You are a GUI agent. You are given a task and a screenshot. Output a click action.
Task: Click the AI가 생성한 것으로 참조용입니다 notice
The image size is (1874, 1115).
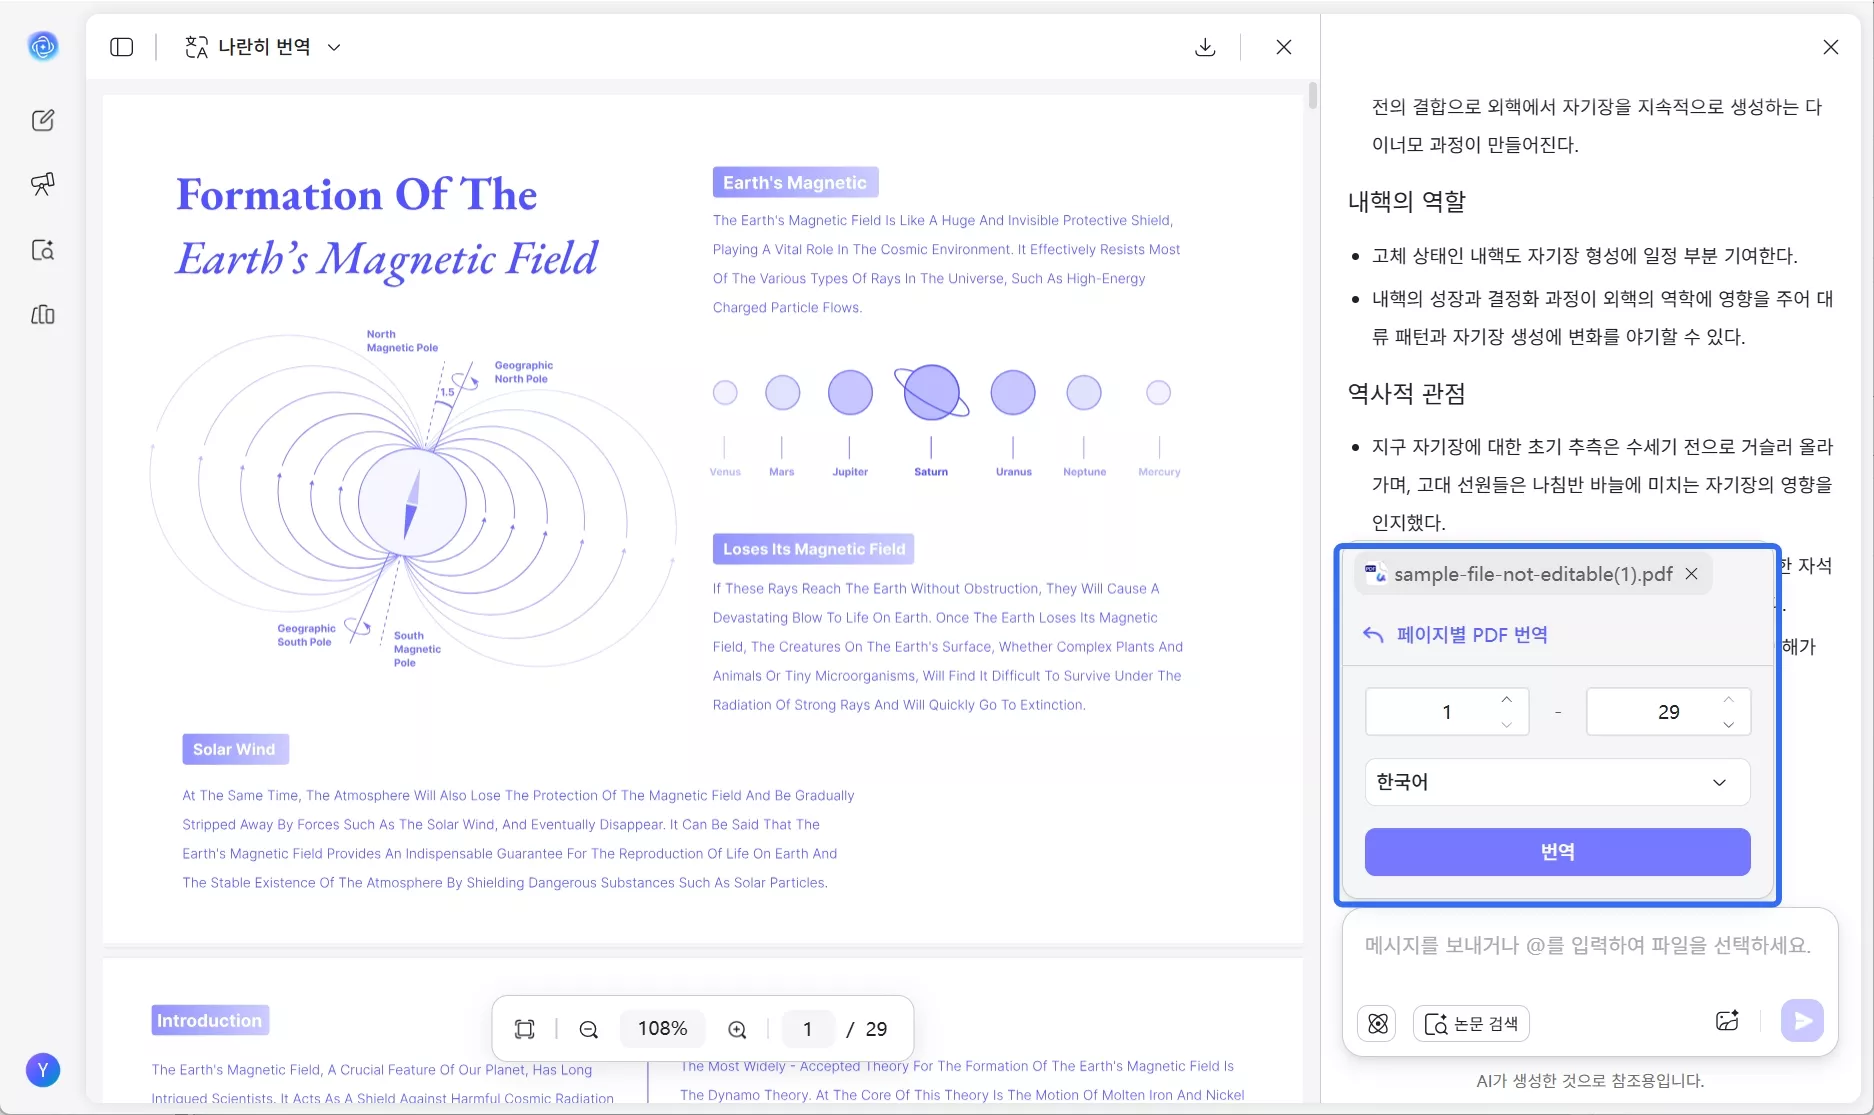pyautogui.click(x=1590, y=1081)
